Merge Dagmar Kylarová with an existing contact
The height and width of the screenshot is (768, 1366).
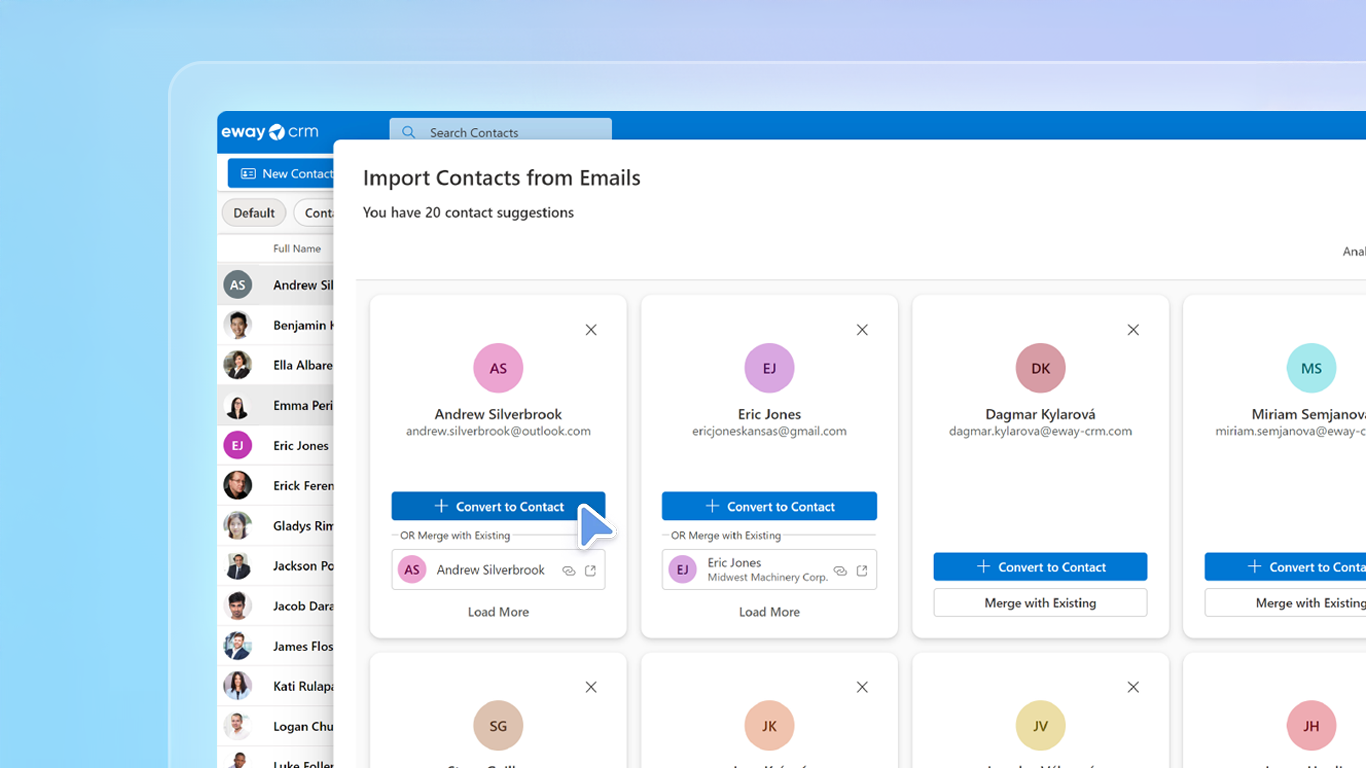(1040, 602)
